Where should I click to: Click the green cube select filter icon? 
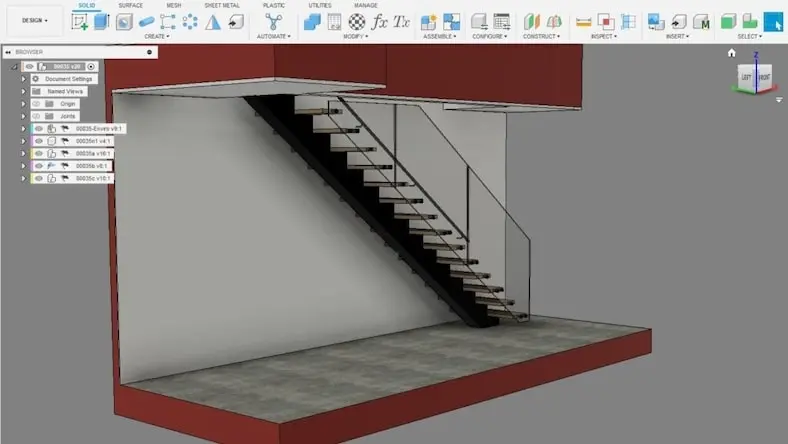pyautogui.click(x=728, y=22)
